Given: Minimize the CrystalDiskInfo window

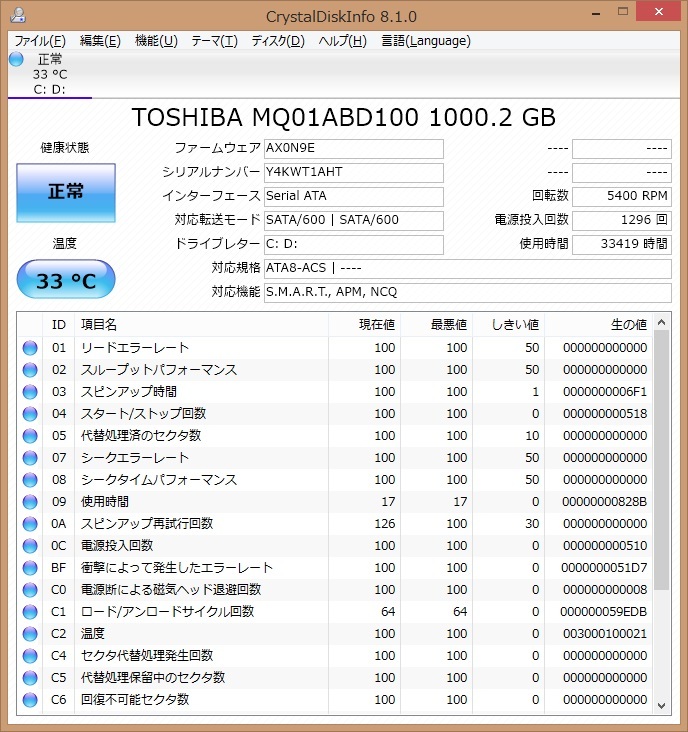Looking at the screenshot, I should [596, 13].
